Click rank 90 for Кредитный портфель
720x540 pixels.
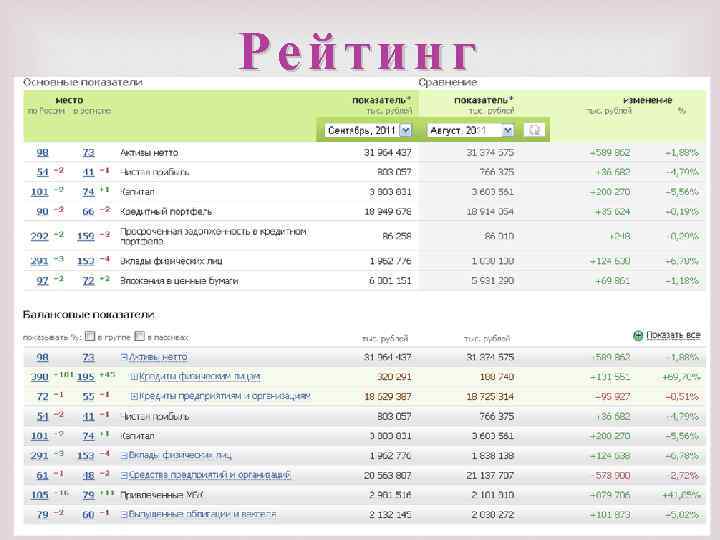[x=42, y=212]
